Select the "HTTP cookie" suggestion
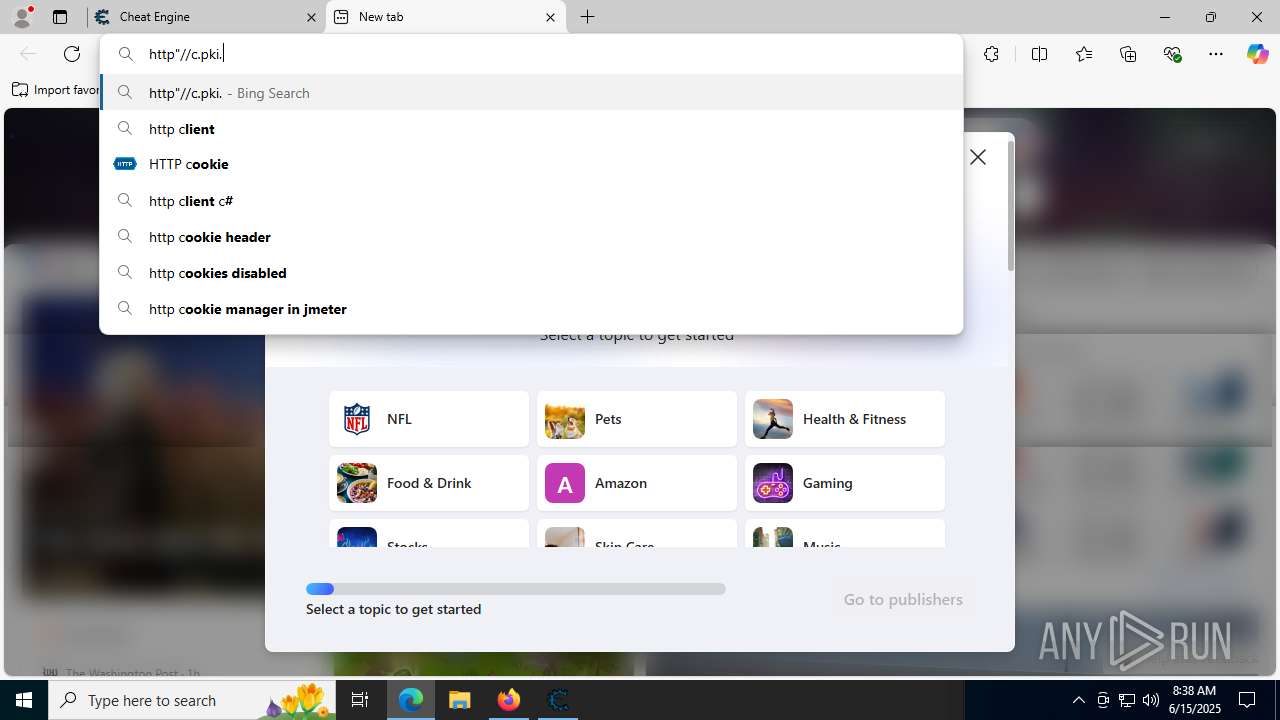Image resolution: width=1280 pixels, height=720 pixels. pos(531,164)
